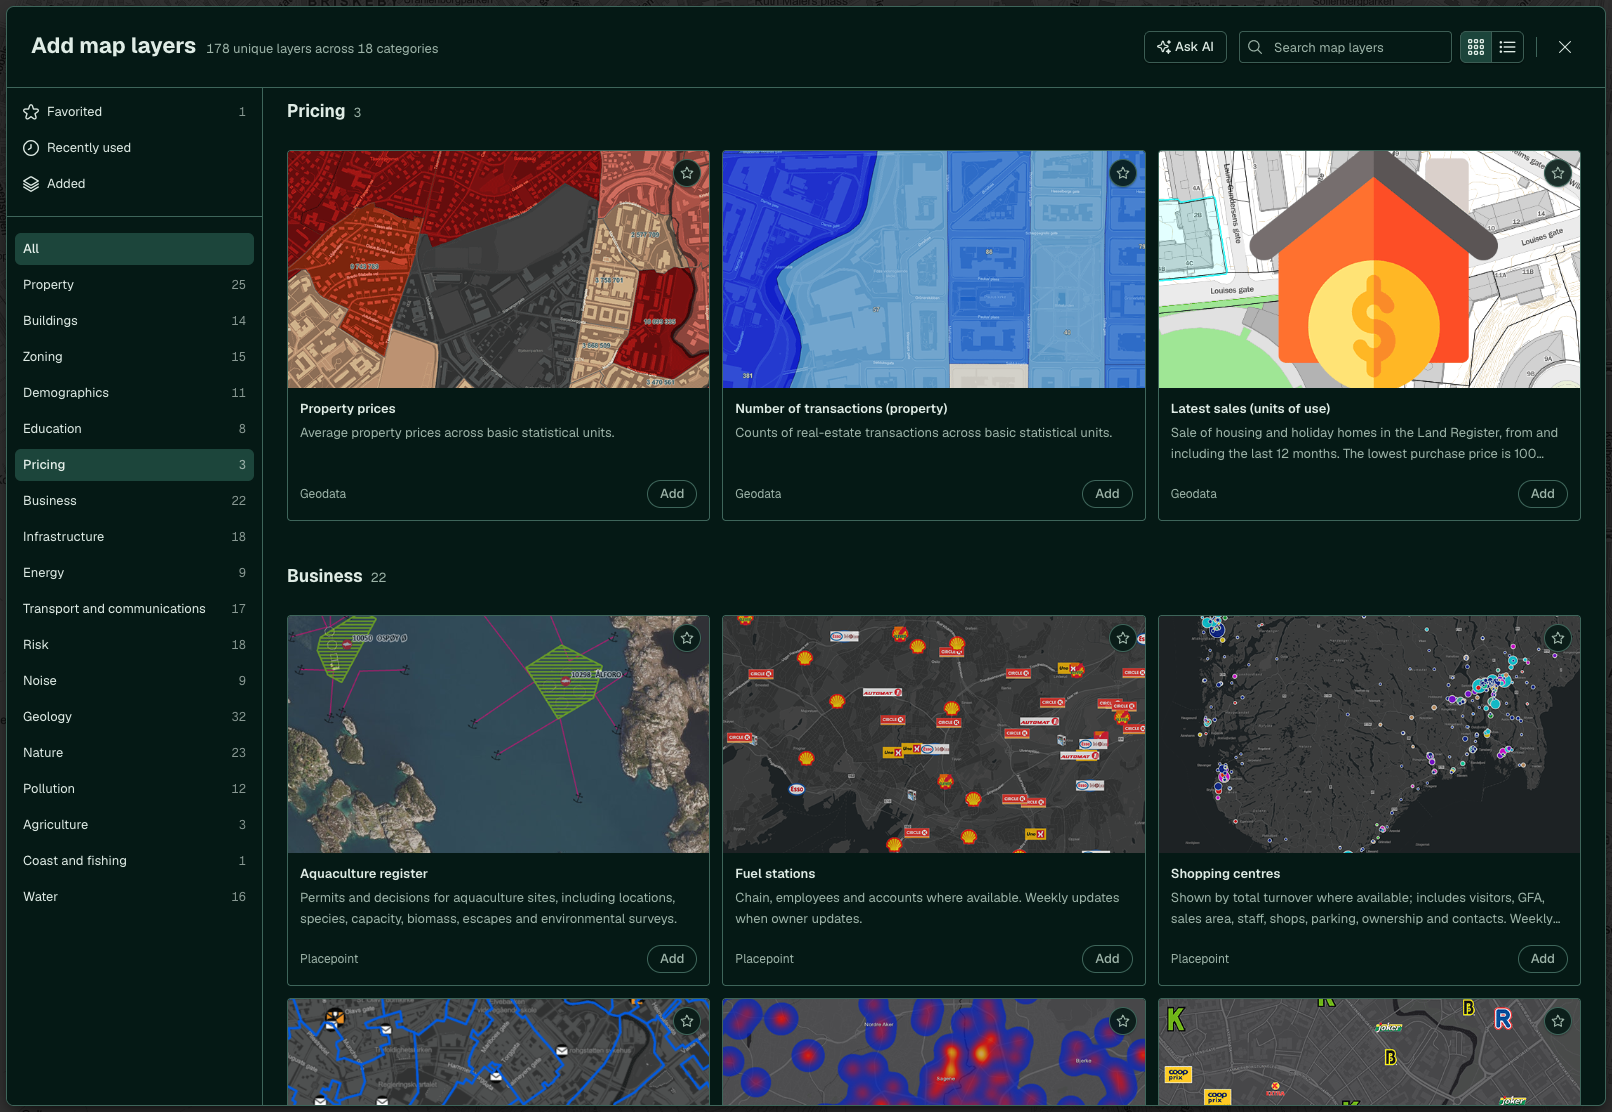Select the Energy category
This screenshot has width=1612, height=1112.
[x=134, y=573]
